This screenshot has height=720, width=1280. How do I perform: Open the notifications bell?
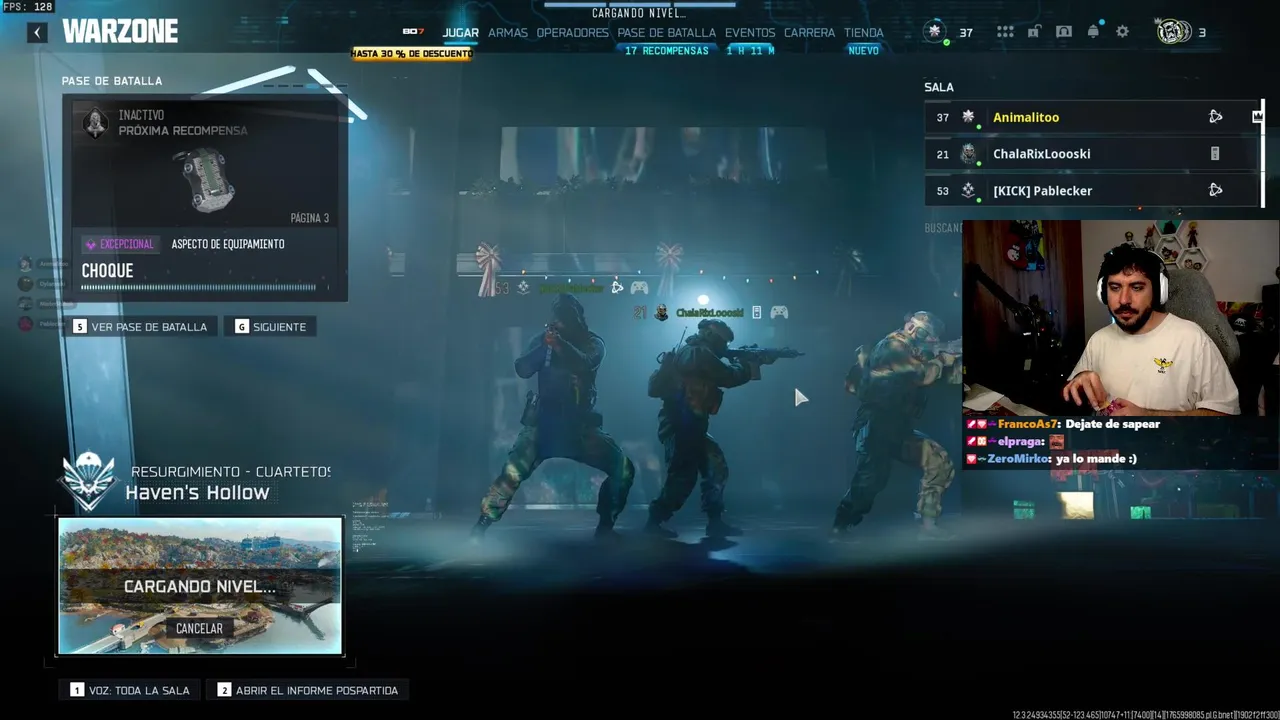point(1093,32)
